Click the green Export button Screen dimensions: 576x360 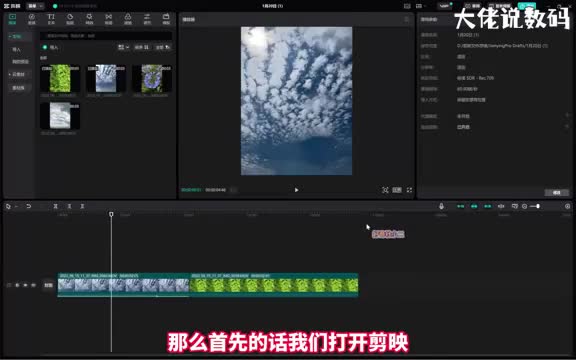click(x=526, y=6)
